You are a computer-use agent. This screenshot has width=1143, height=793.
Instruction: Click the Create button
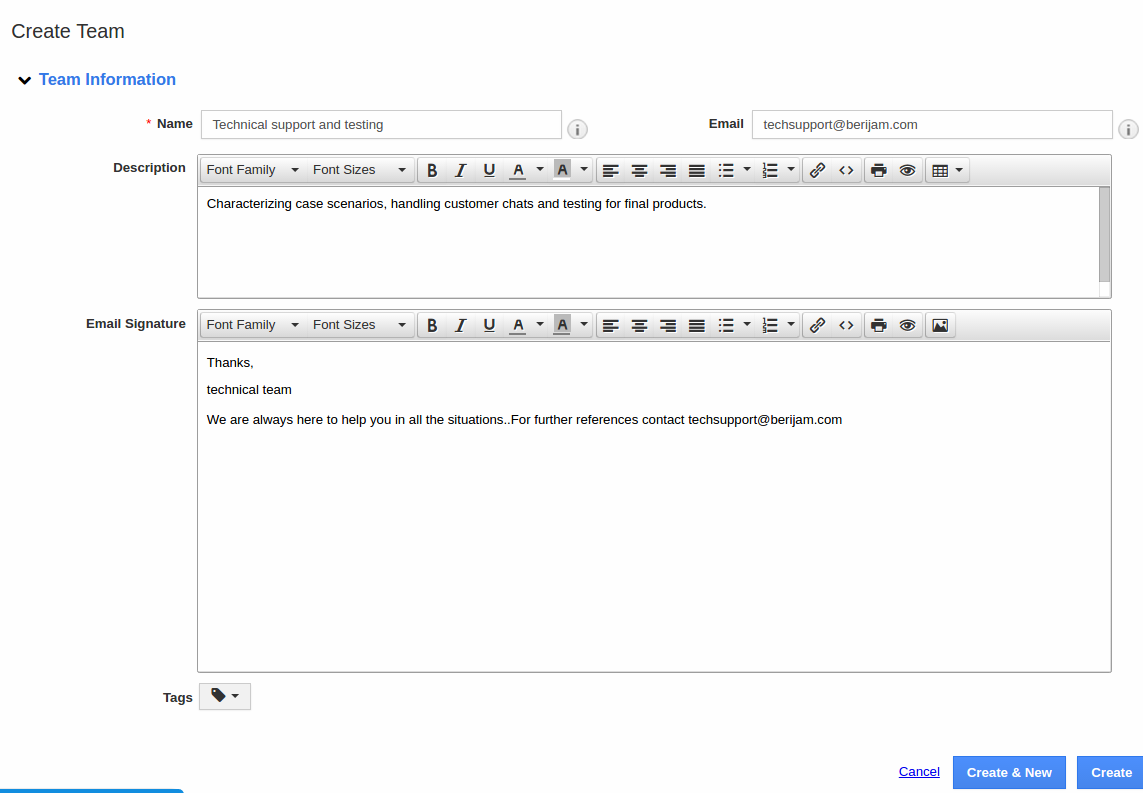(x=1111, y=773)
